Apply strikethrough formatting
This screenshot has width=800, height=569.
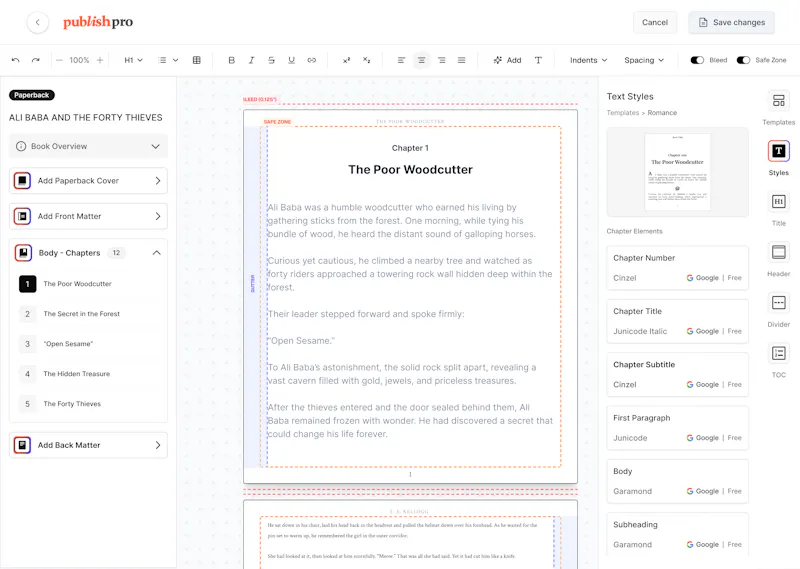pyautogui.click(x=271, y=60)
